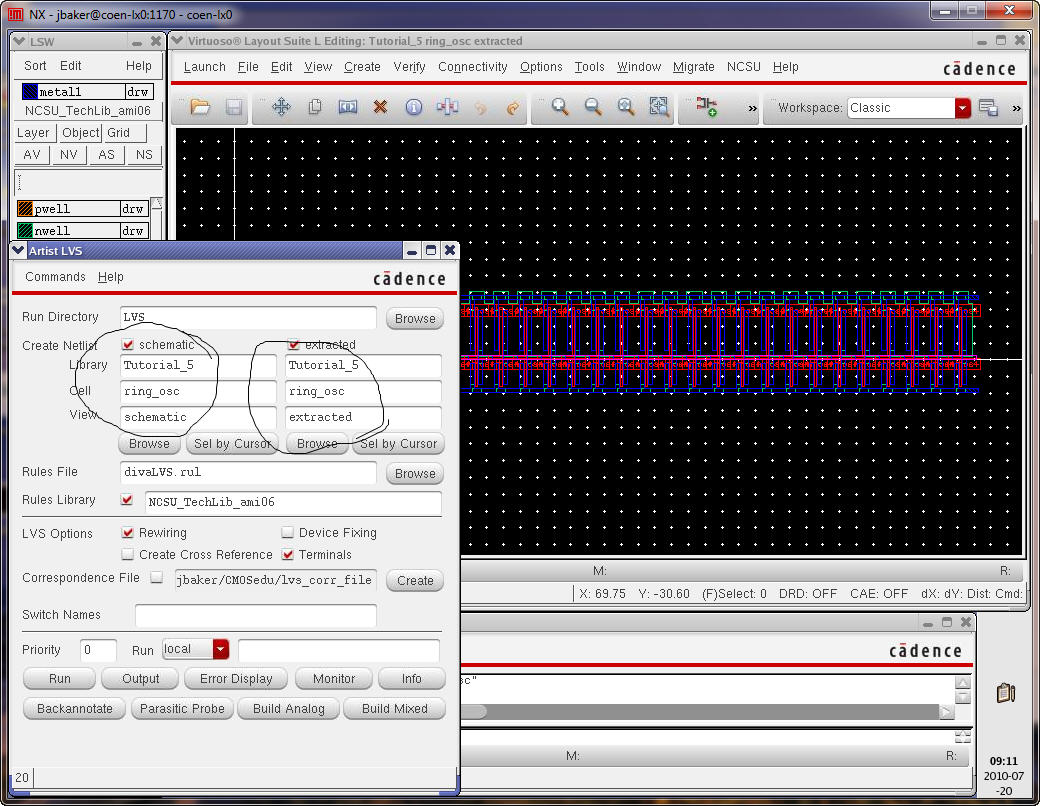Open the Run local dropdown

tap(220, 649)
